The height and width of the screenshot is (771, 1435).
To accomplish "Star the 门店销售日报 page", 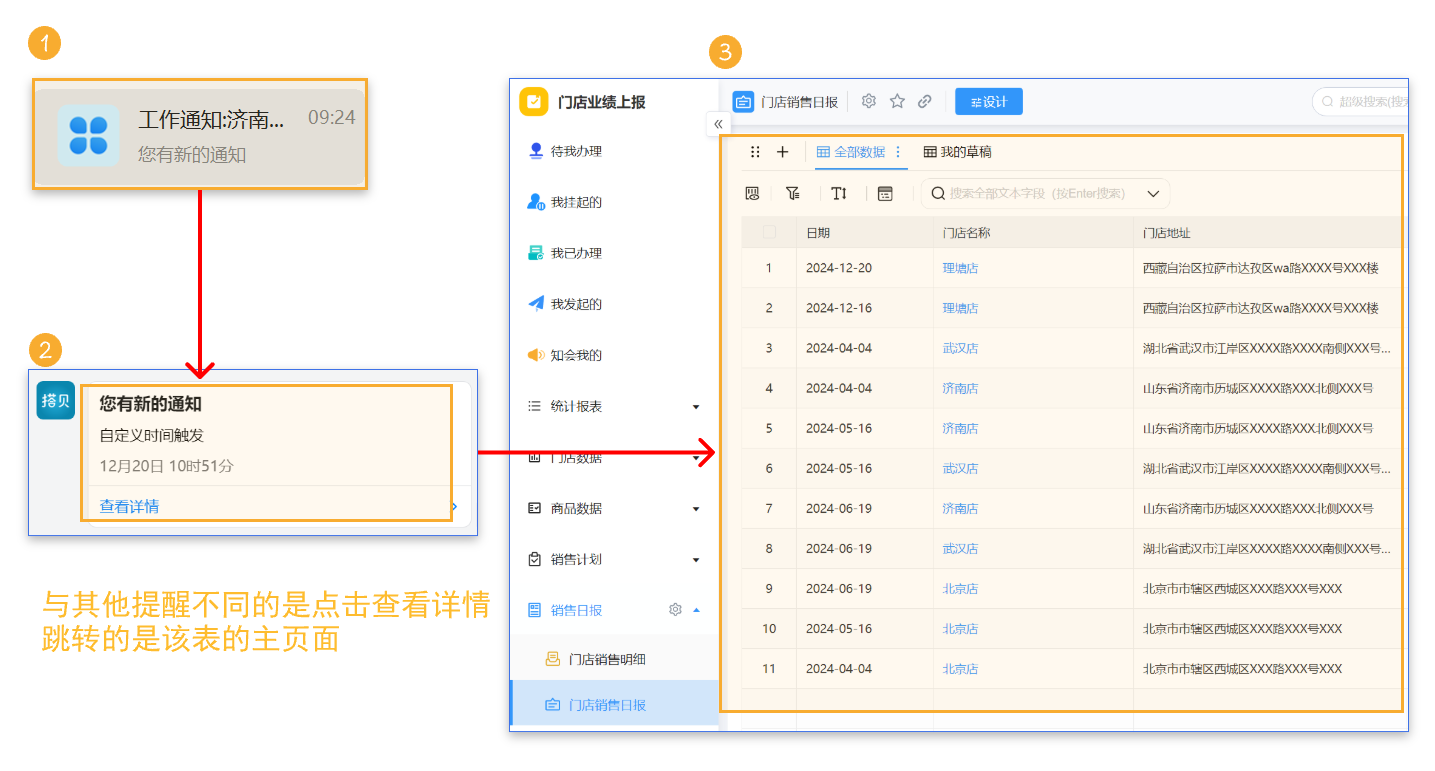I will tap(895, 100).
